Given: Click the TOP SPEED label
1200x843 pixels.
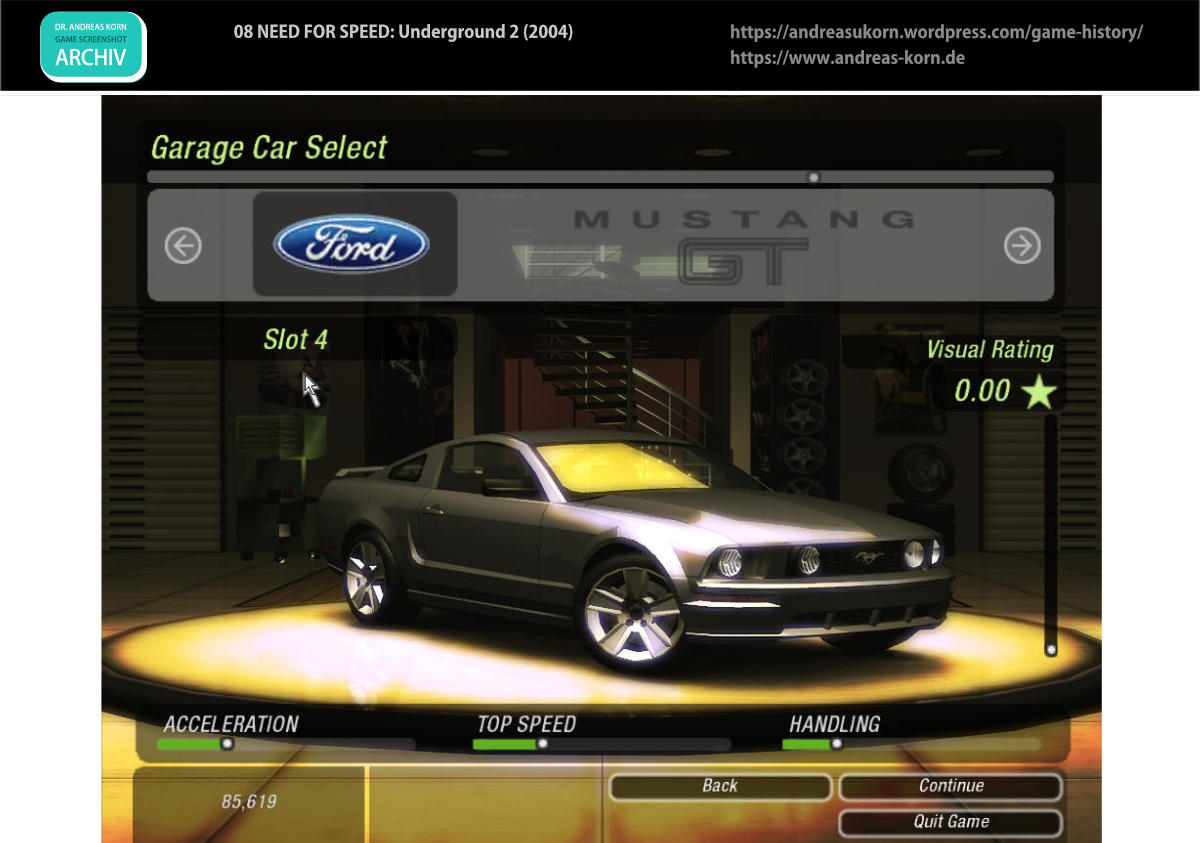Looking at the screenshot, I should (x=526, y=724).
